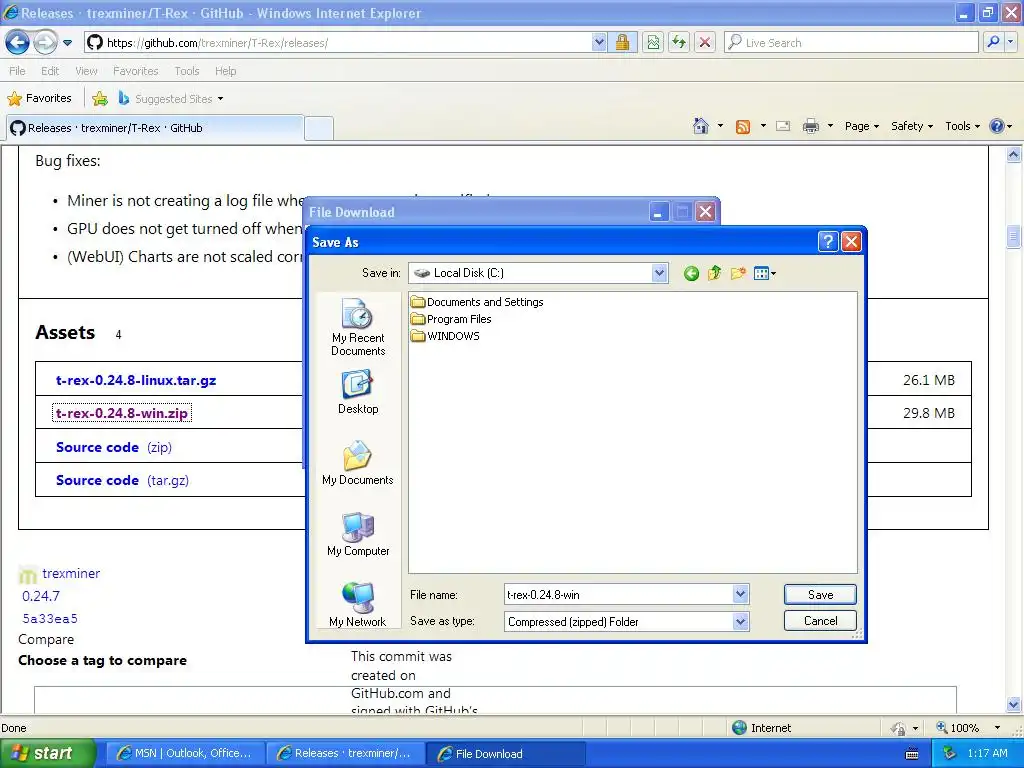
Task: Click the Read Mail icon
Action: point(783,126)
